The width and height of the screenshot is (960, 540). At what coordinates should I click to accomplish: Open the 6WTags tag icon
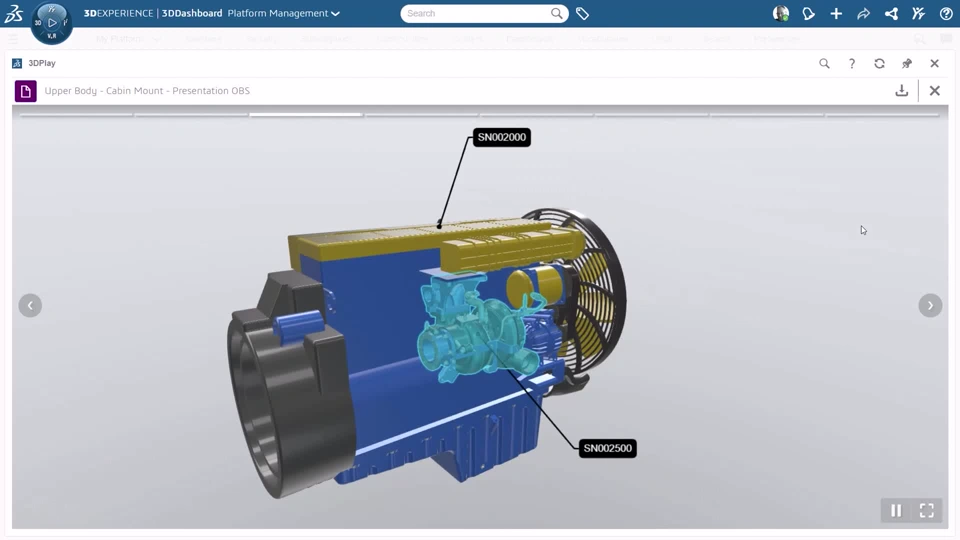point(582,13)
